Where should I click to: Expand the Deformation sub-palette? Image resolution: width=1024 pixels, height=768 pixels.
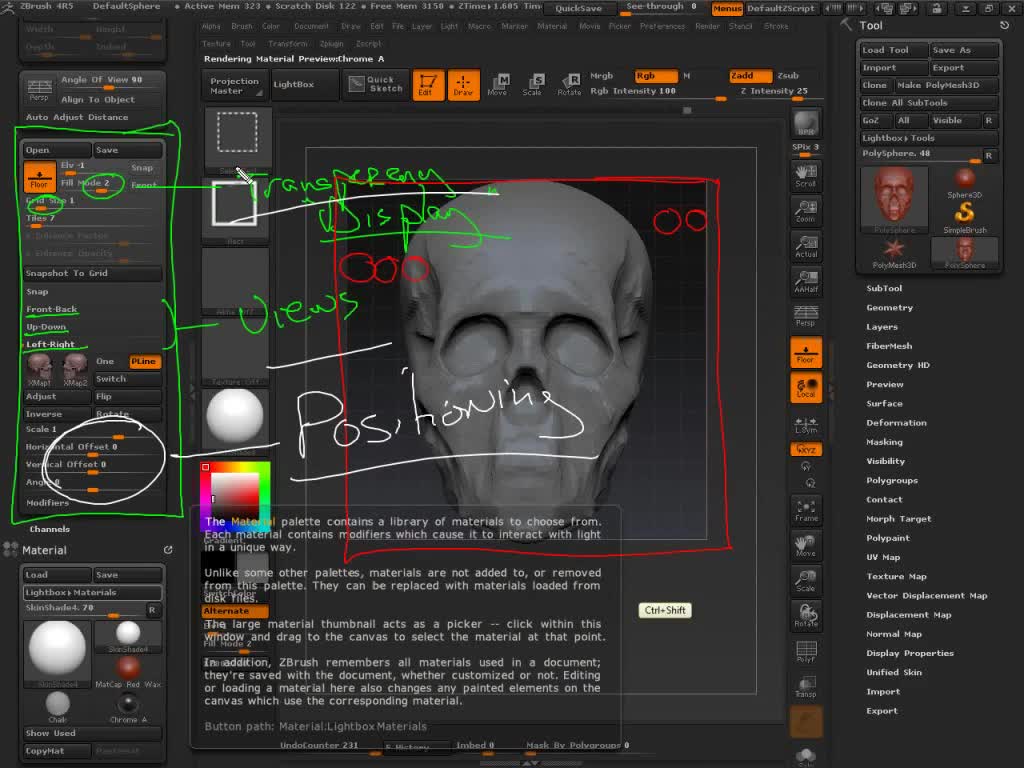pos(896,423)
